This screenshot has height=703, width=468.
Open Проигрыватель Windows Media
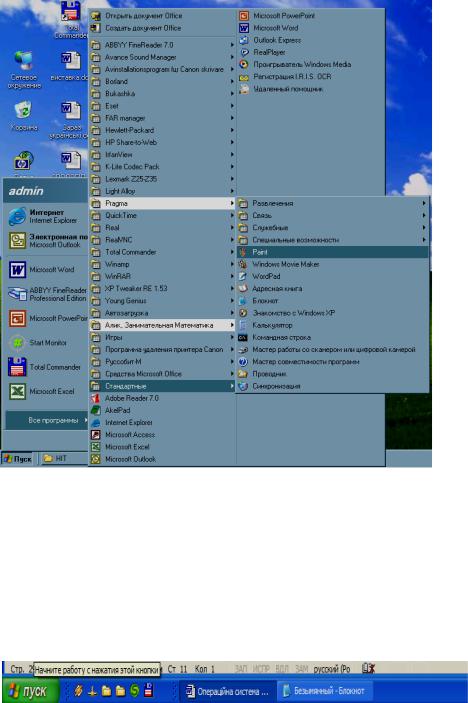[x=310, y=64]
